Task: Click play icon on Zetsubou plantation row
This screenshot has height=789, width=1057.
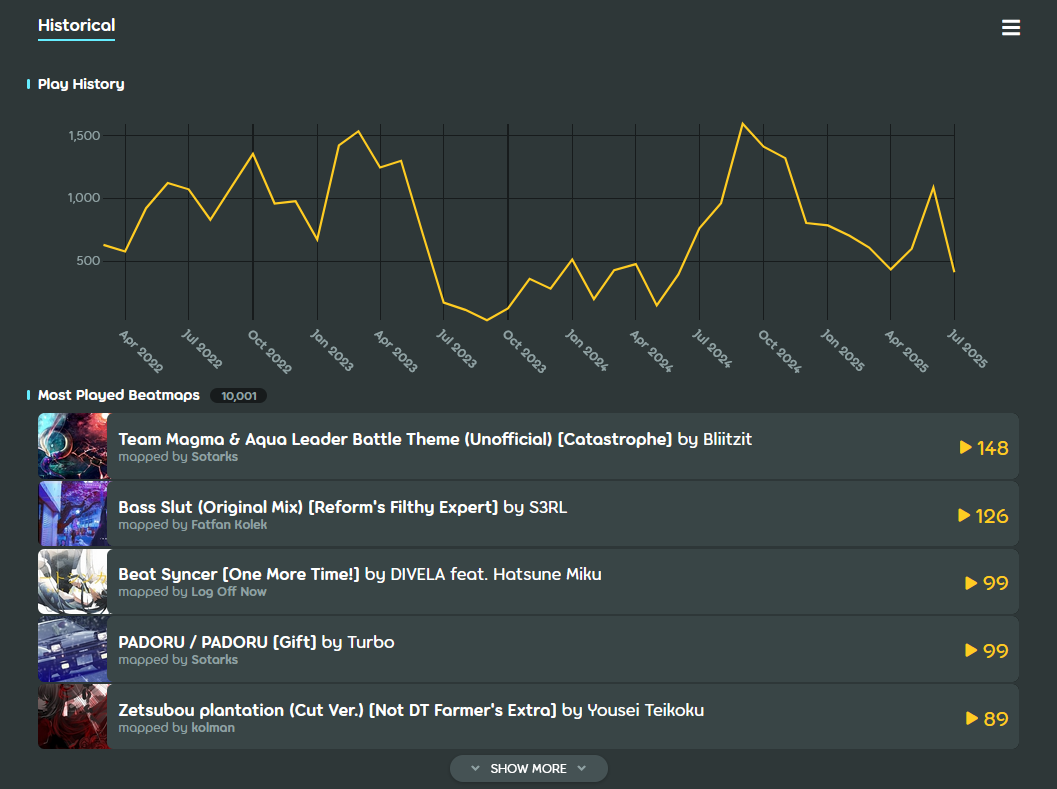Action: click(972, 718)
